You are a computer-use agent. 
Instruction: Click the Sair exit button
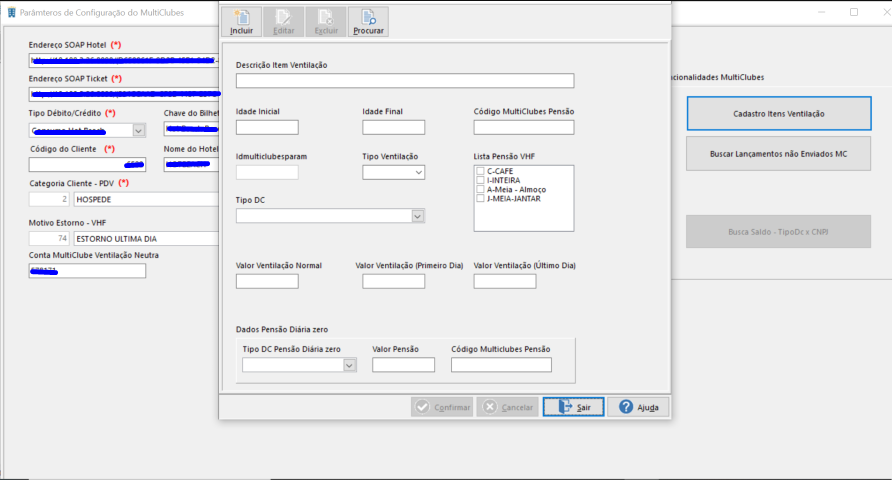click(573, 407)
